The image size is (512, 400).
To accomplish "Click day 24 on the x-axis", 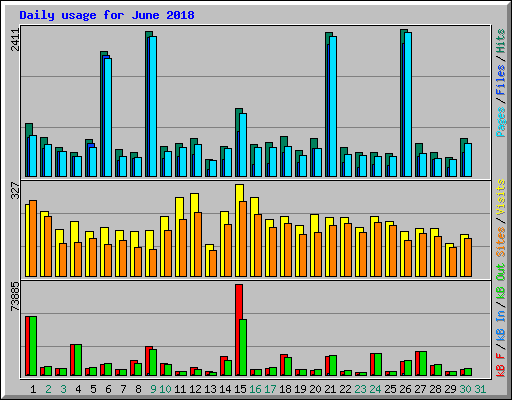I will (375, 389).
